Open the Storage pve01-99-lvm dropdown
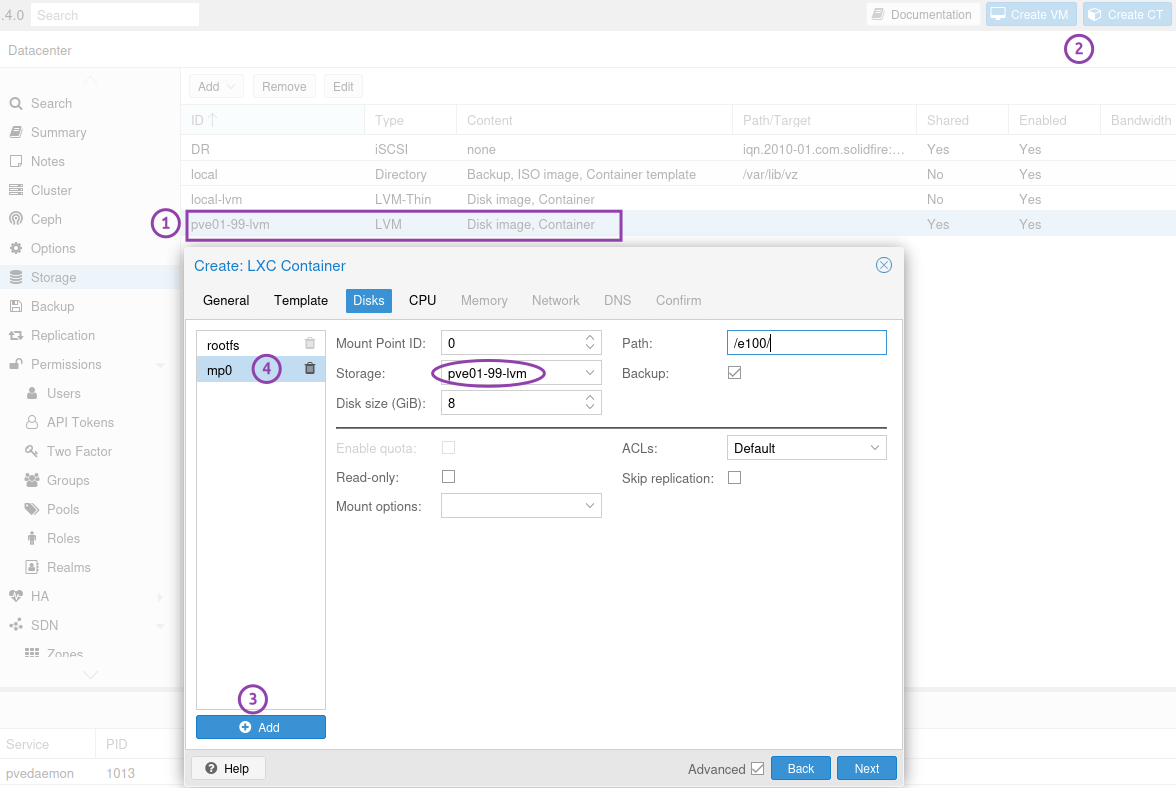1176x788 pixels. [x=590, y=373]
